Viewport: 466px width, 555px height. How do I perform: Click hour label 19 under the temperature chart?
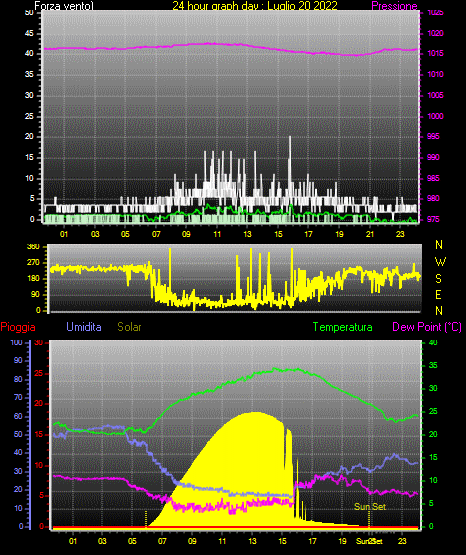pyautogui.click(x=343, y=541)
